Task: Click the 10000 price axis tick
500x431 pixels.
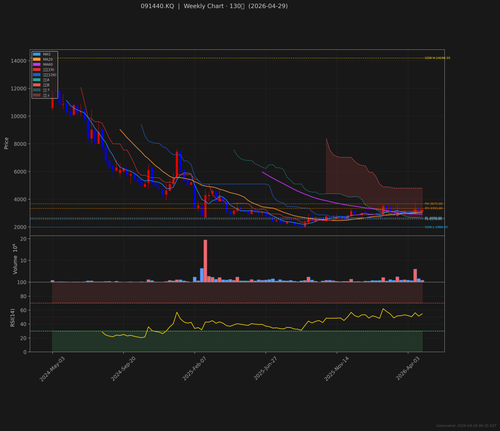Action: (18, 116)
